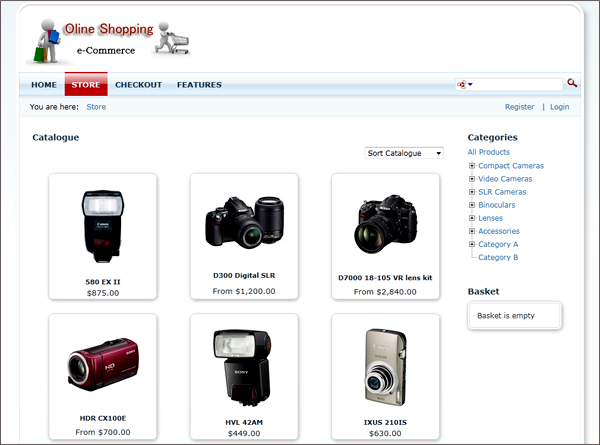The width and height of the screenshot is (600, 445).
Task: Open the Category B link
Action: click(x=498, y=257)
